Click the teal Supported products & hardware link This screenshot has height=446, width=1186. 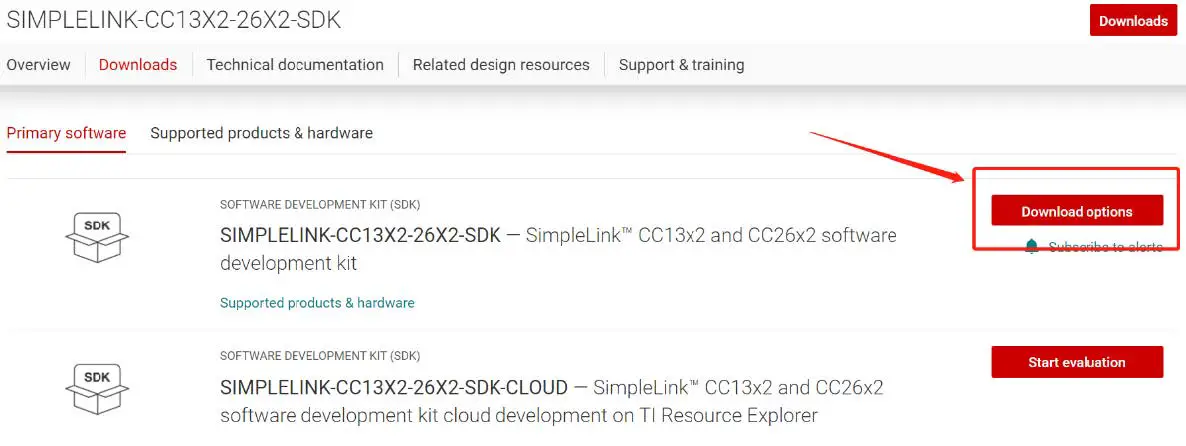click(317, 303)
